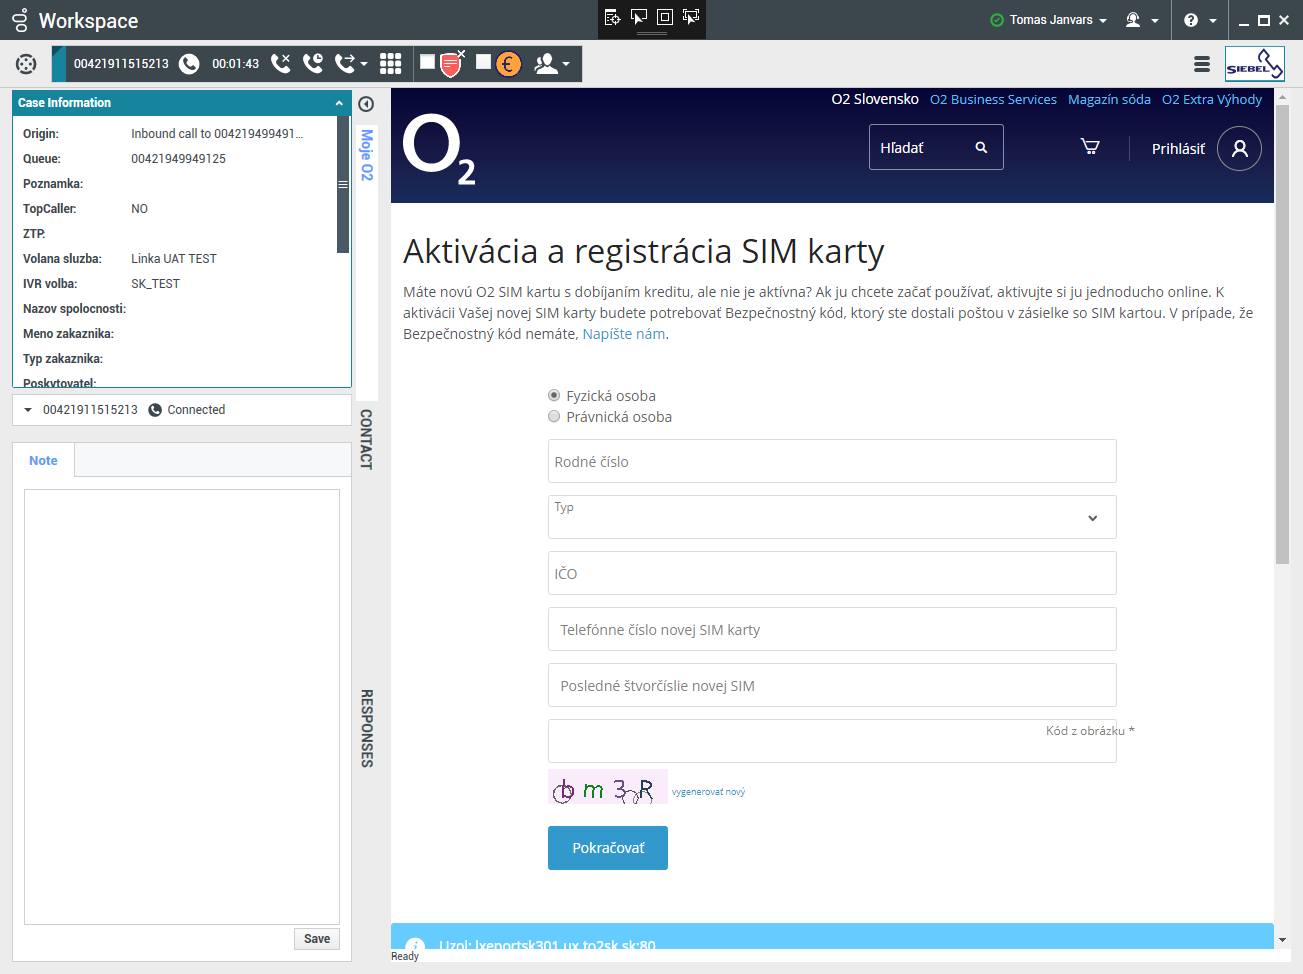Open the Magazín sóda link
Viewport: 1303px width, 974px height.
(1109, 99)
